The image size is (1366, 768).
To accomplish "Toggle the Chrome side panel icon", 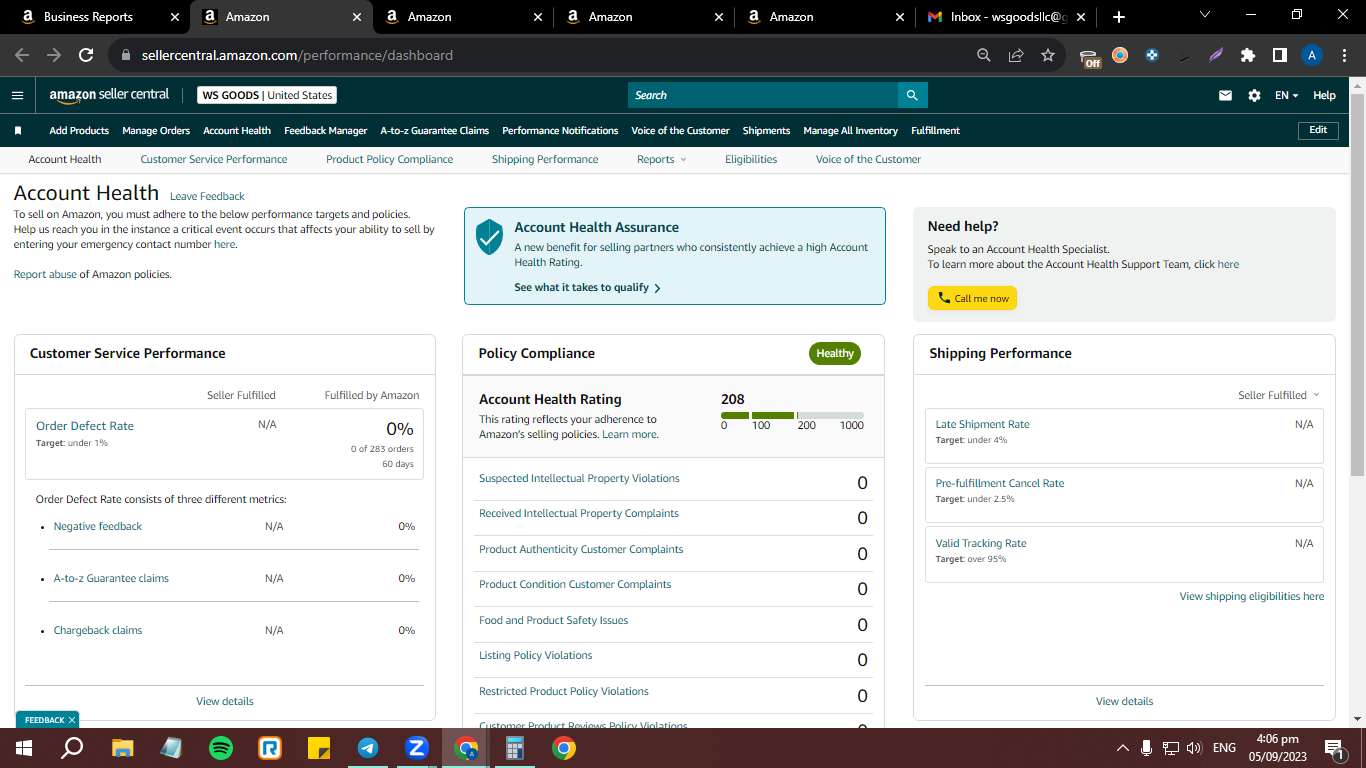I will point(1280,56).
